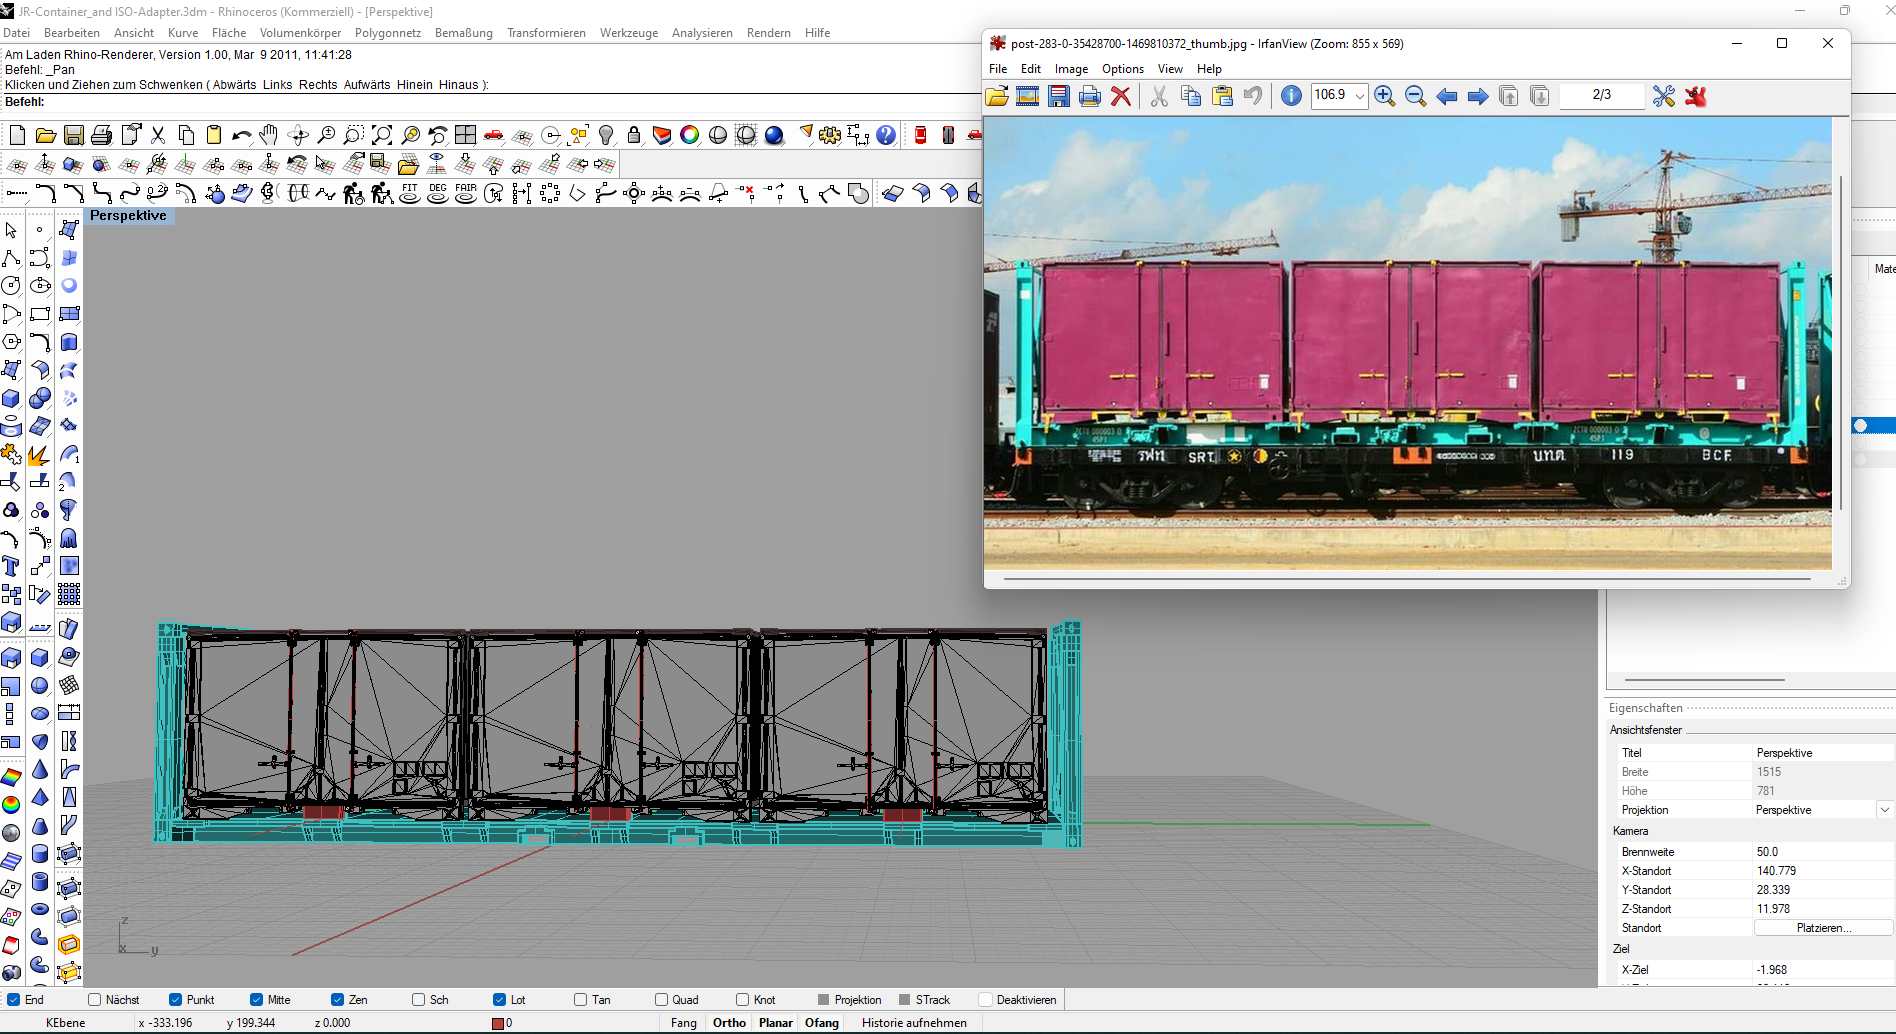Toggle Planar in the status bar
This screenshot has height=1034, width=1896.
[x=776, y=1023]
